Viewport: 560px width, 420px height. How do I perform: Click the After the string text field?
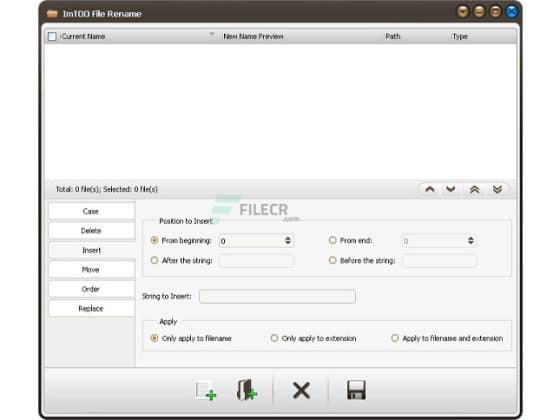click(x=257, y=261)
